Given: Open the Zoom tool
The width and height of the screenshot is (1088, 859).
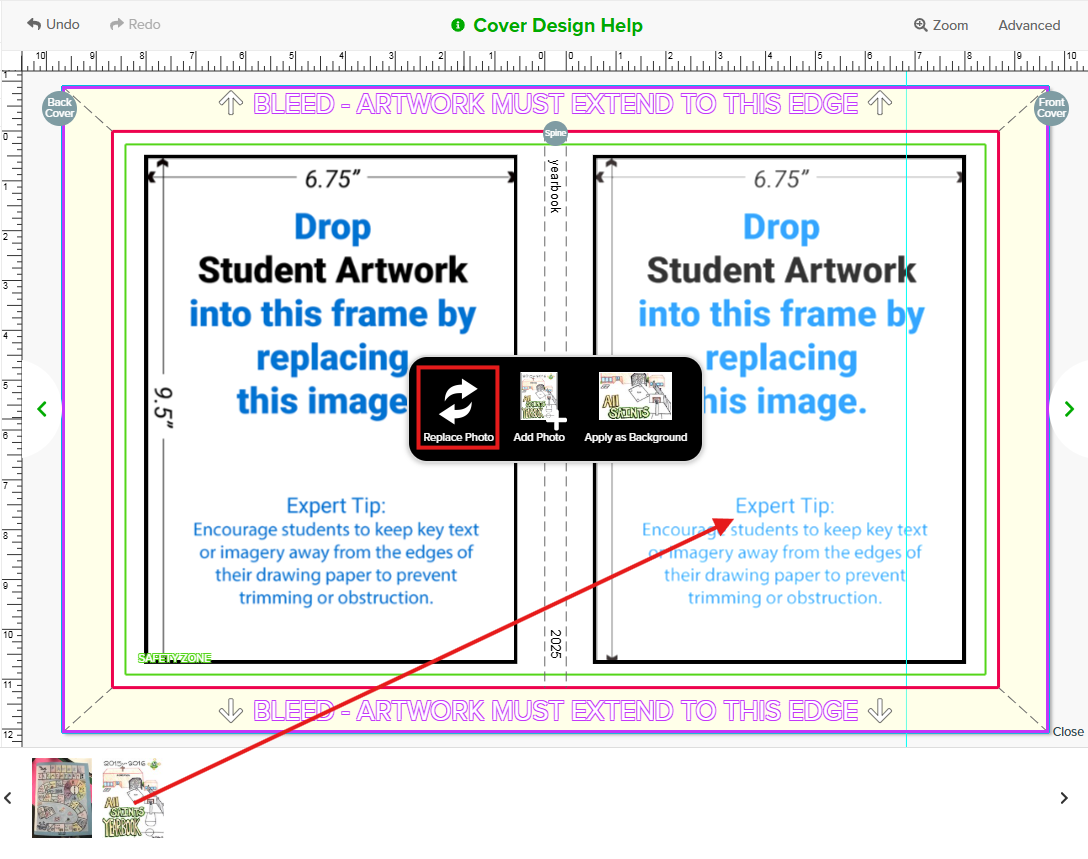Looking at the screenshot, I should pos(941,25).
